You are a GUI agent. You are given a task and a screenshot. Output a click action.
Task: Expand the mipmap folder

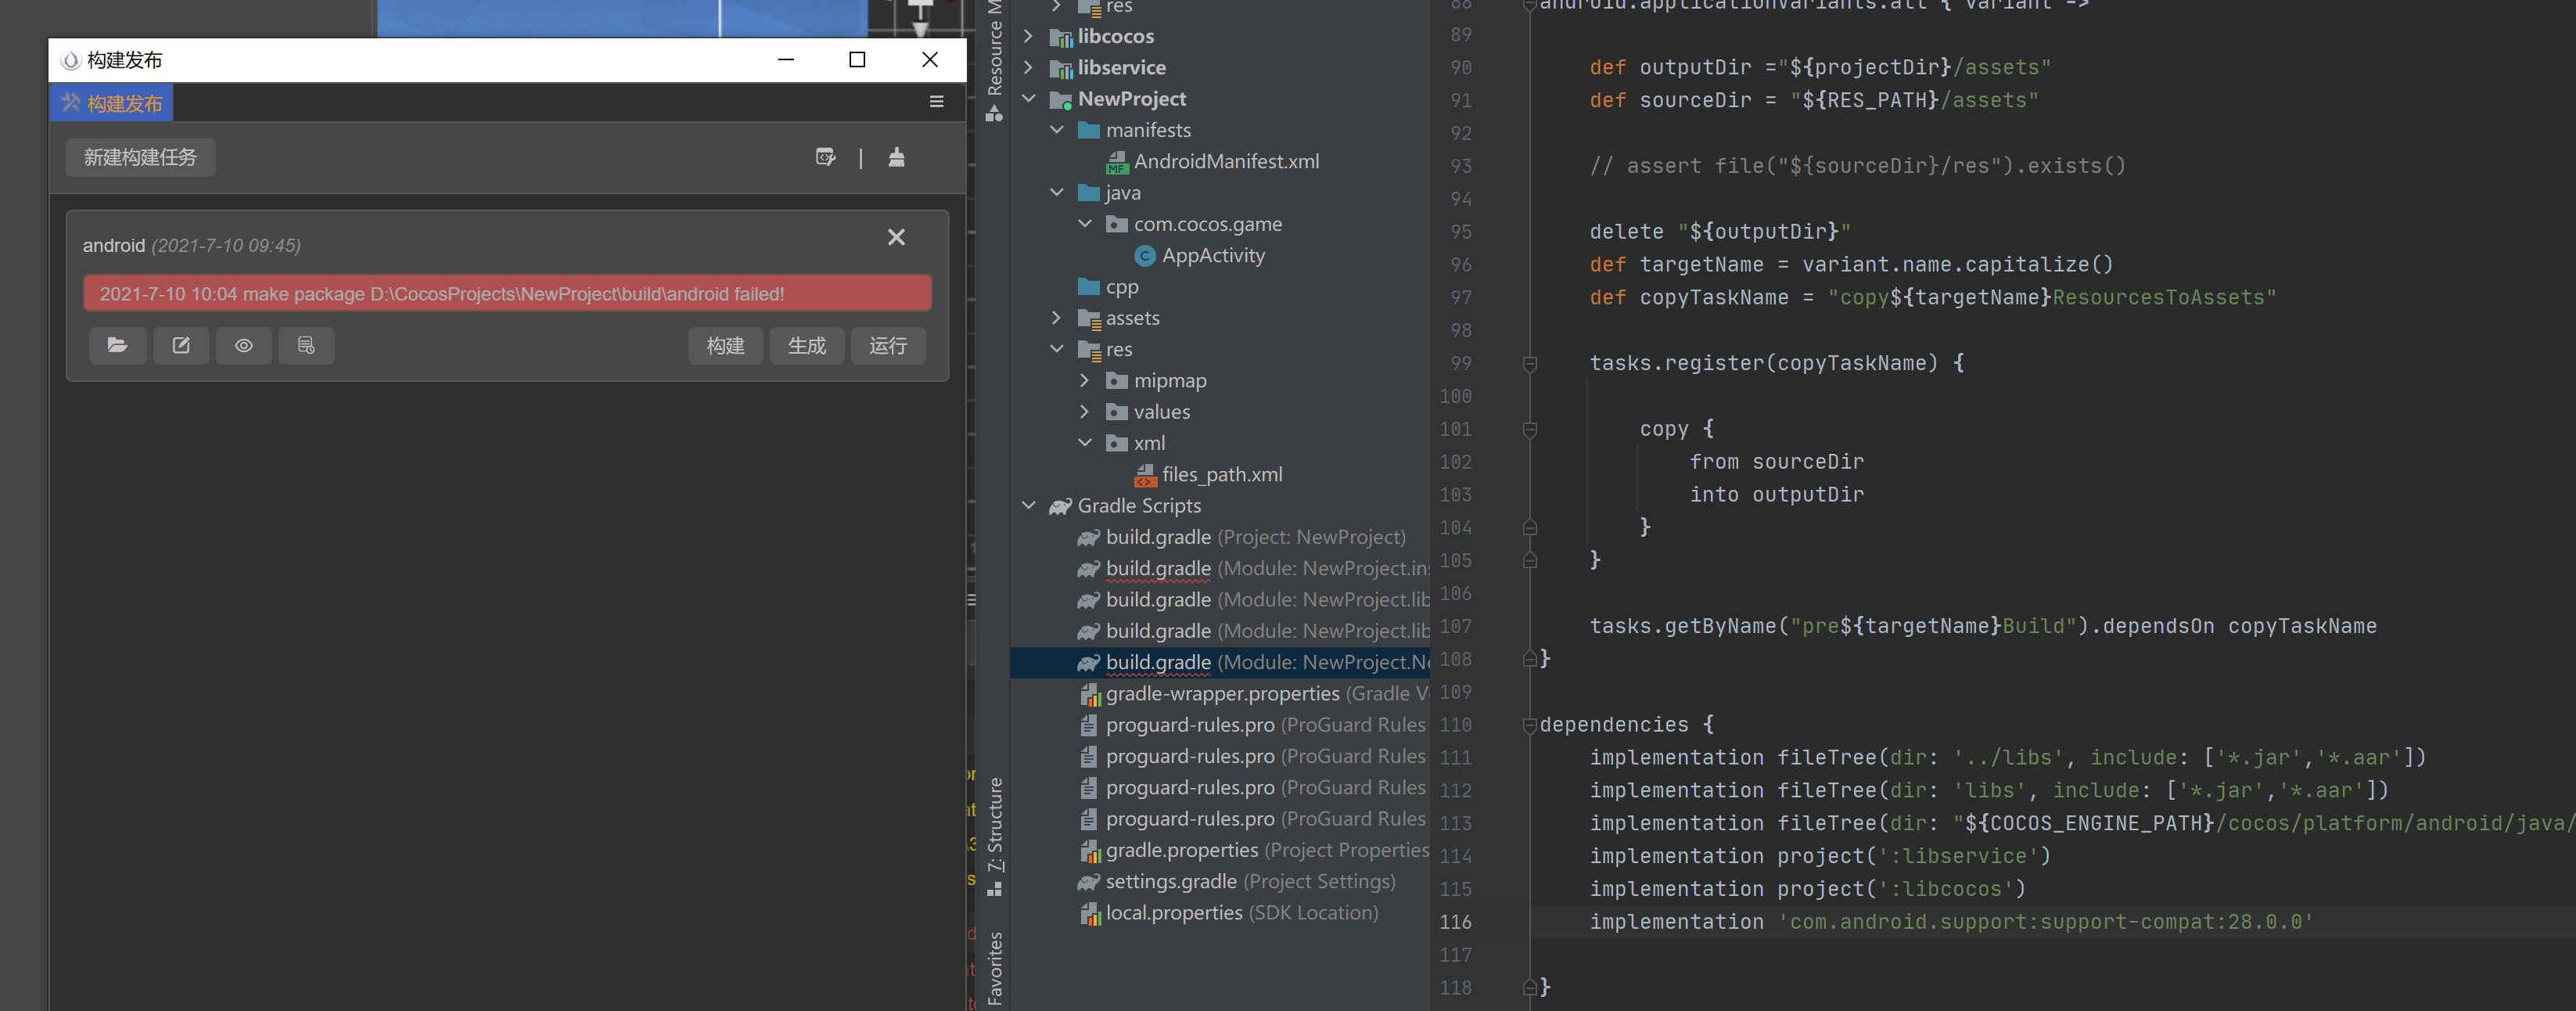tap(1085, 380)
